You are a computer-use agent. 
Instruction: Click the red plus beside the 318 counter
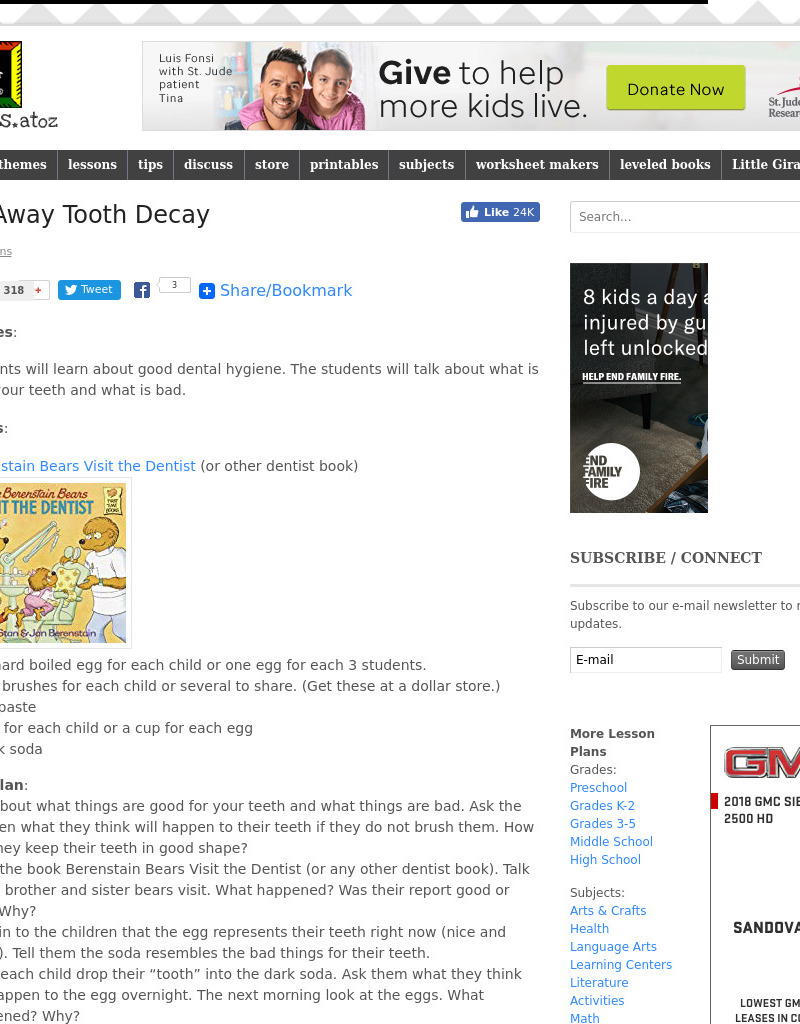38,289
